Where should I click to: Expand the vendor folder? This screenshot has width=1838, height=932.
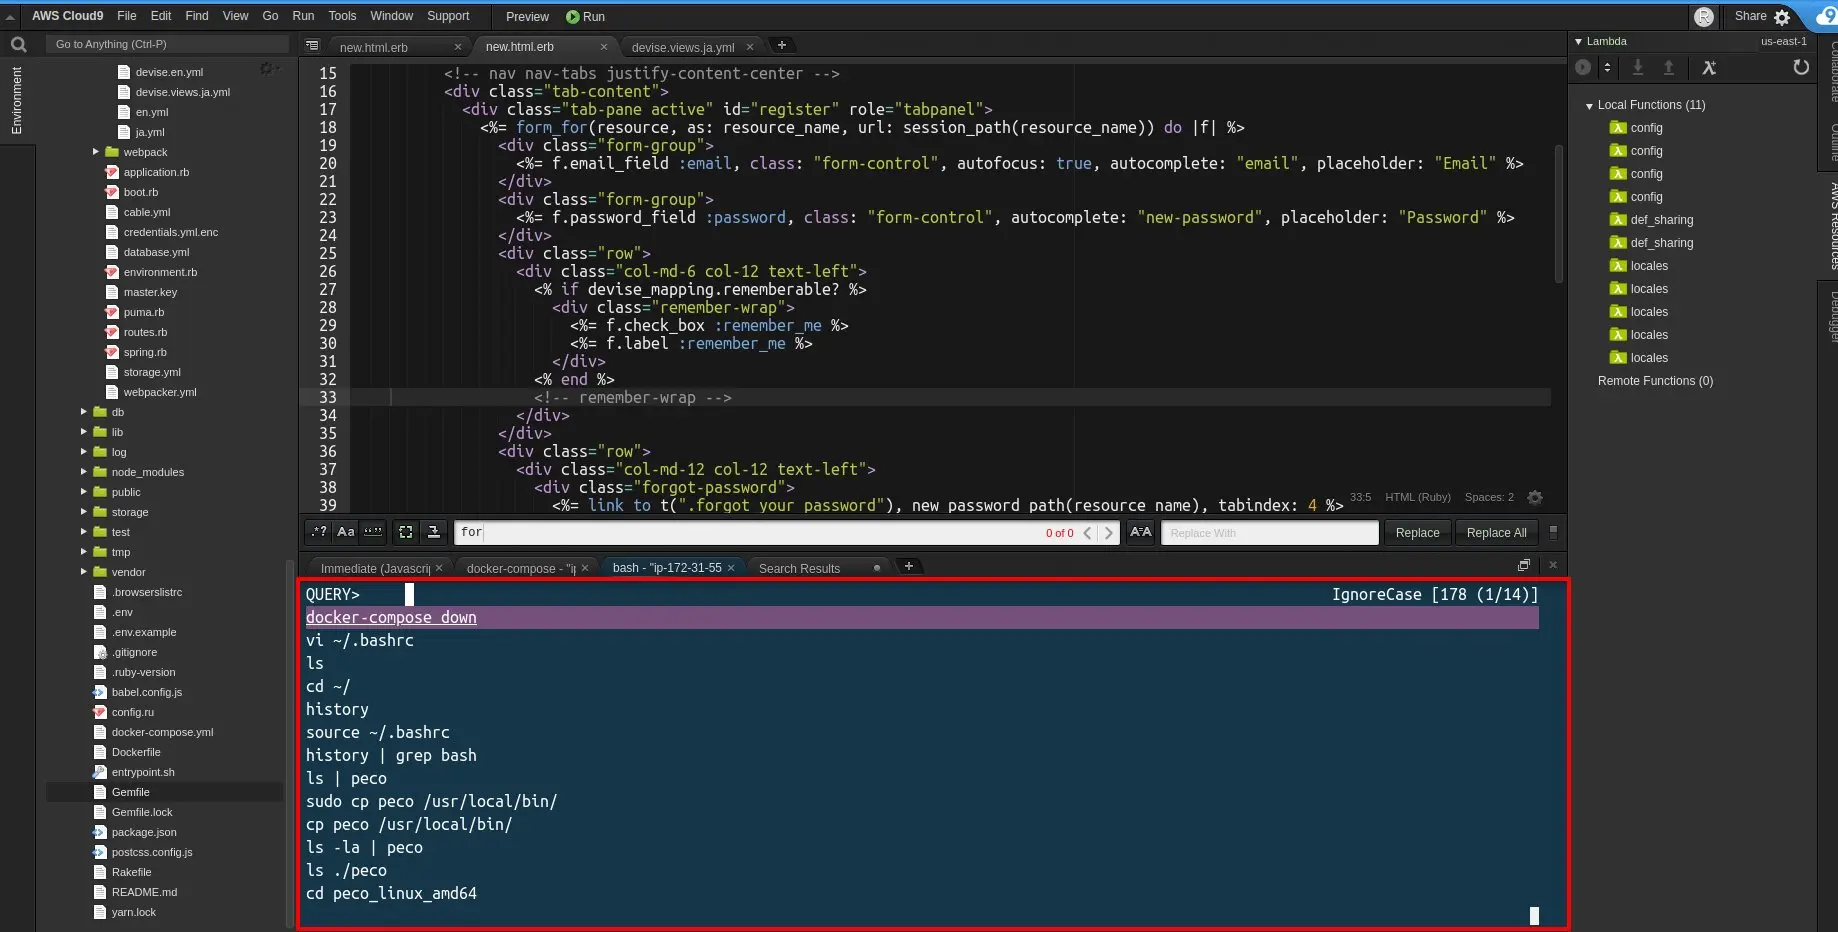pos(84,572)
